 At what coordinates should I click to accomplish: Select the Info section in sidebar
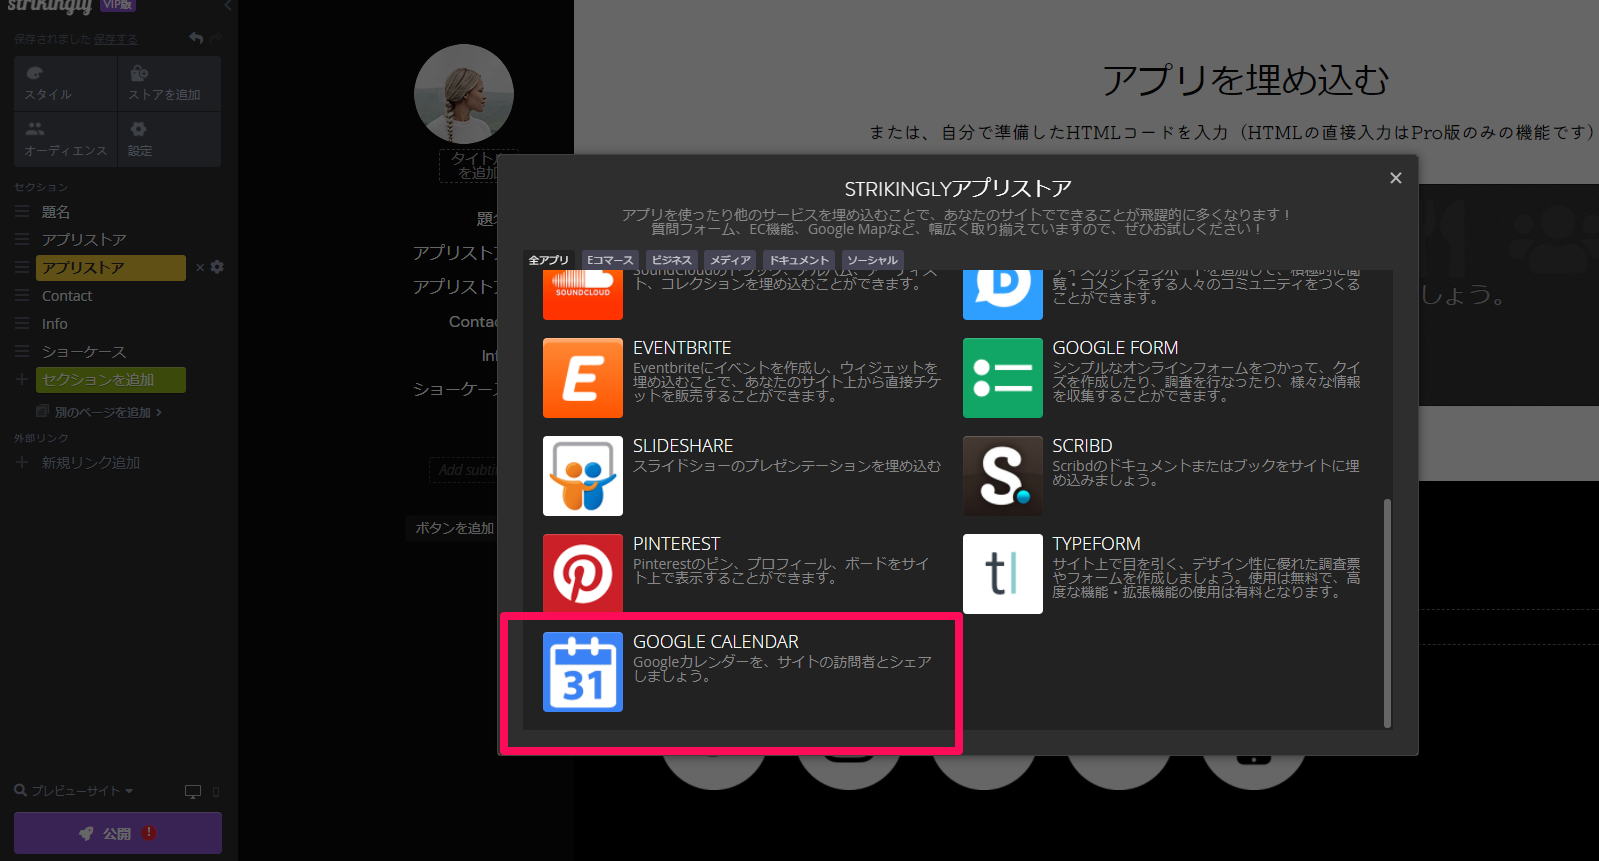coord(55,324)
